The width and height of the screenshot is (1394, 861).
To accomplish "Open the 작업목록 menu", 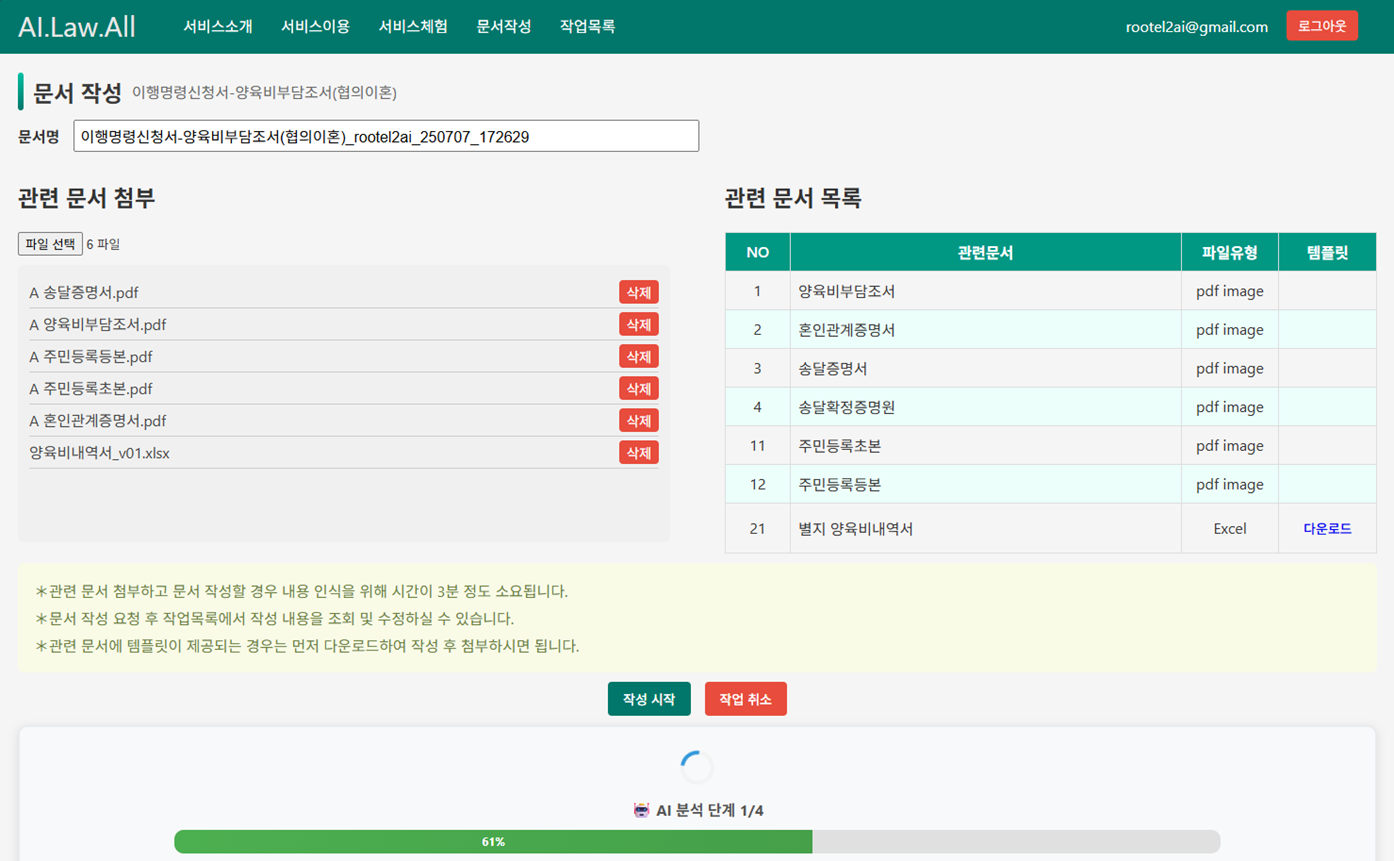I will pos(588,27).
